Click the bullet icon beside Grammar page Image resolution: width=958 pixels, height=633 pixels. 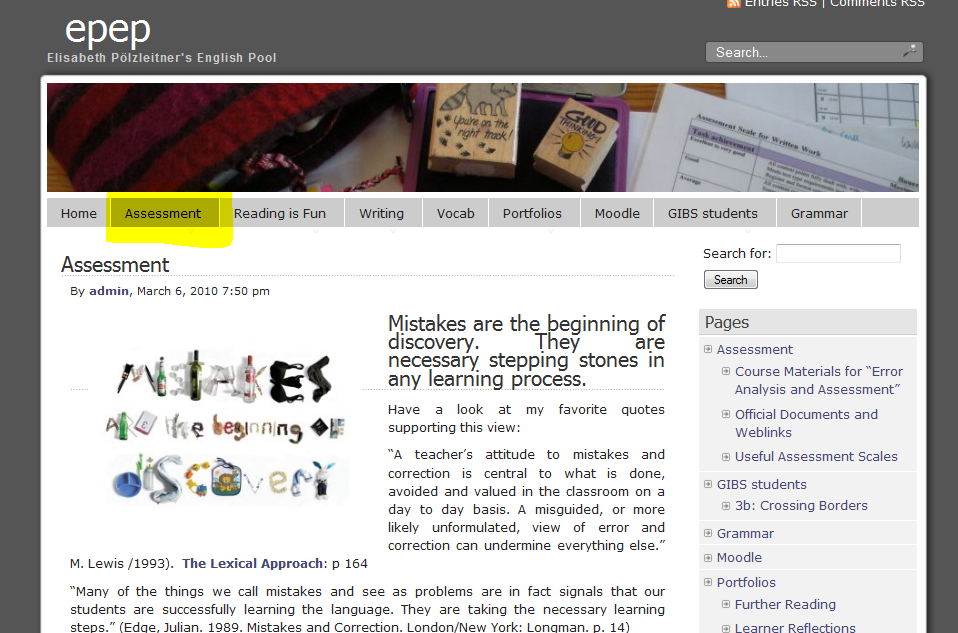click(x=708, y=533)
